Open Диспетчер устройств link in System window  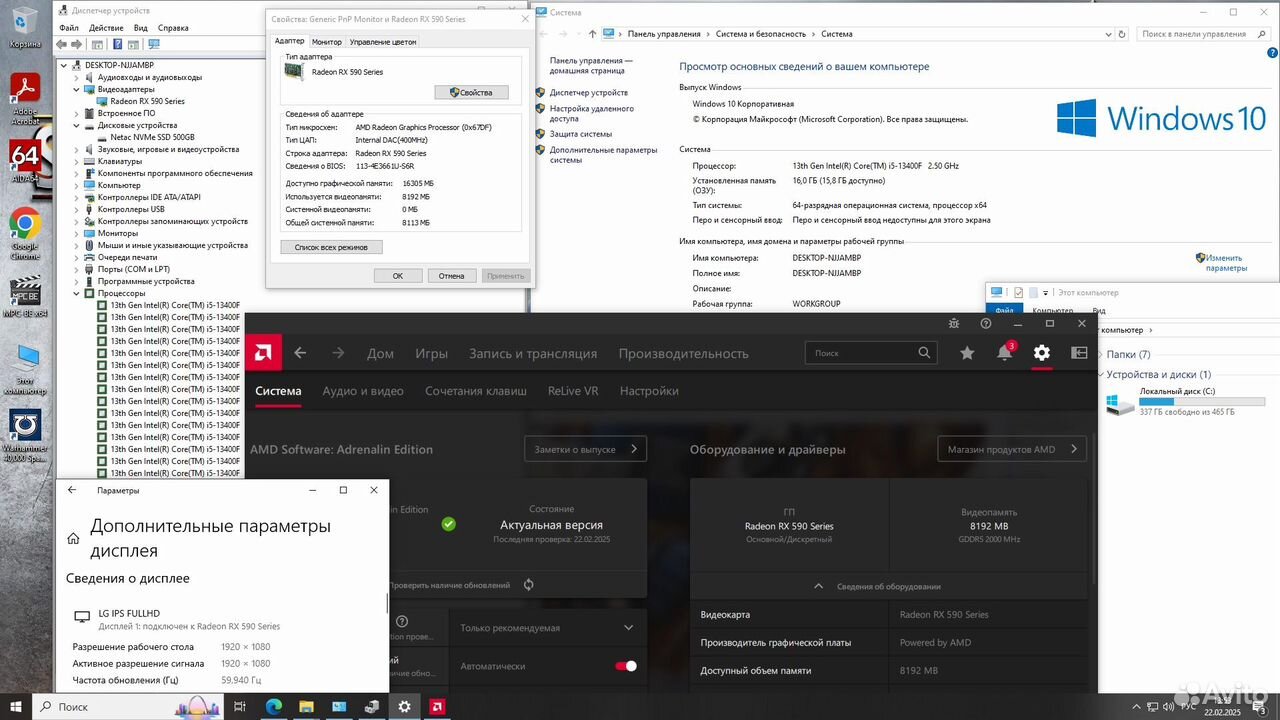(589, 92)
